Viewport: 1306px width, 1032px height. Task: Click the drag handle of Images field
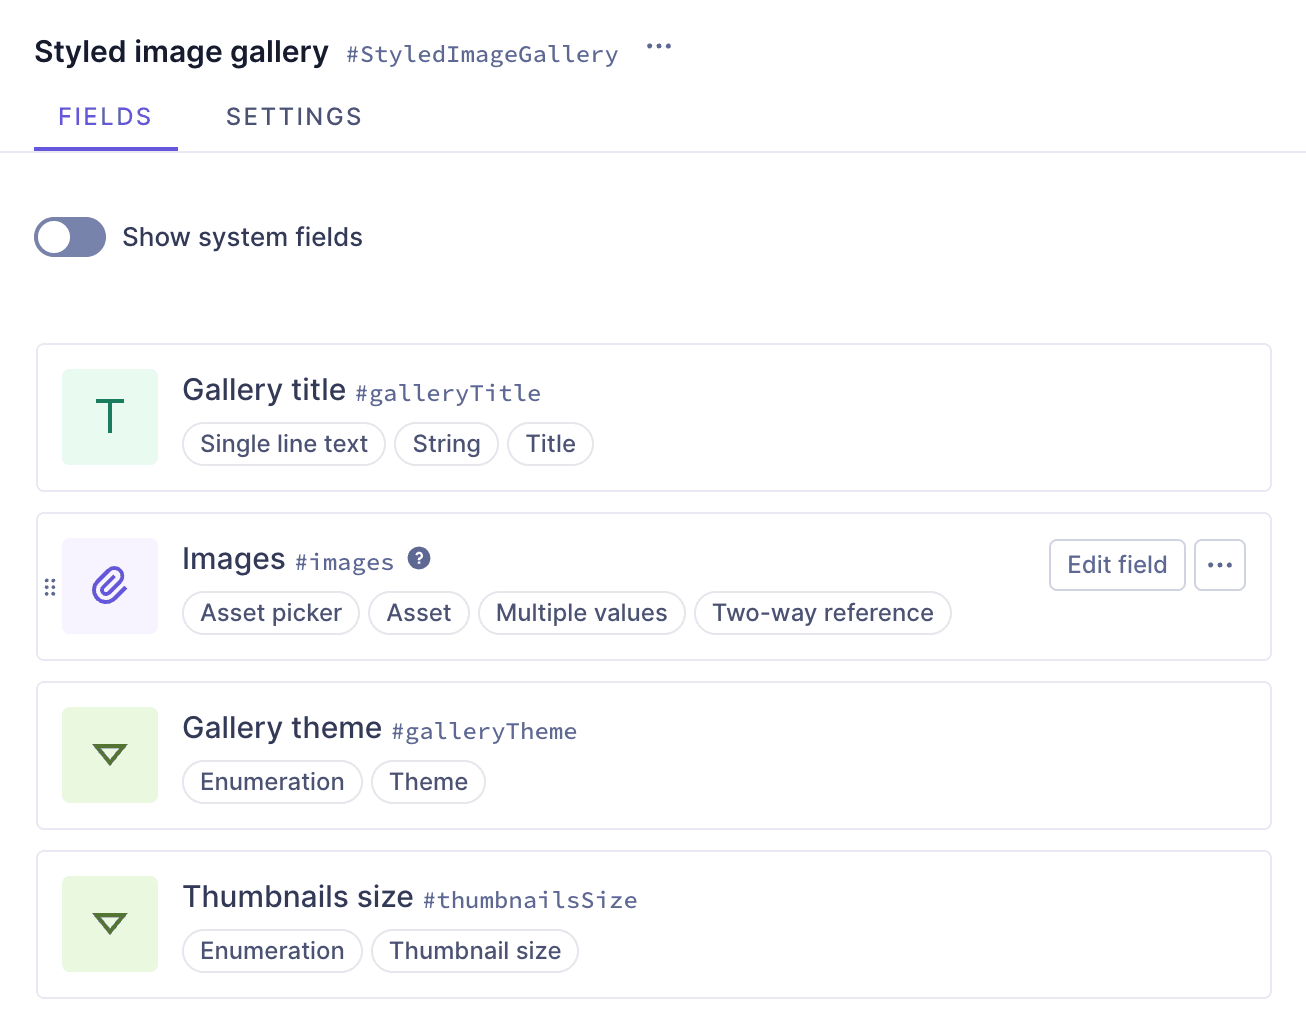click(50, 587)
